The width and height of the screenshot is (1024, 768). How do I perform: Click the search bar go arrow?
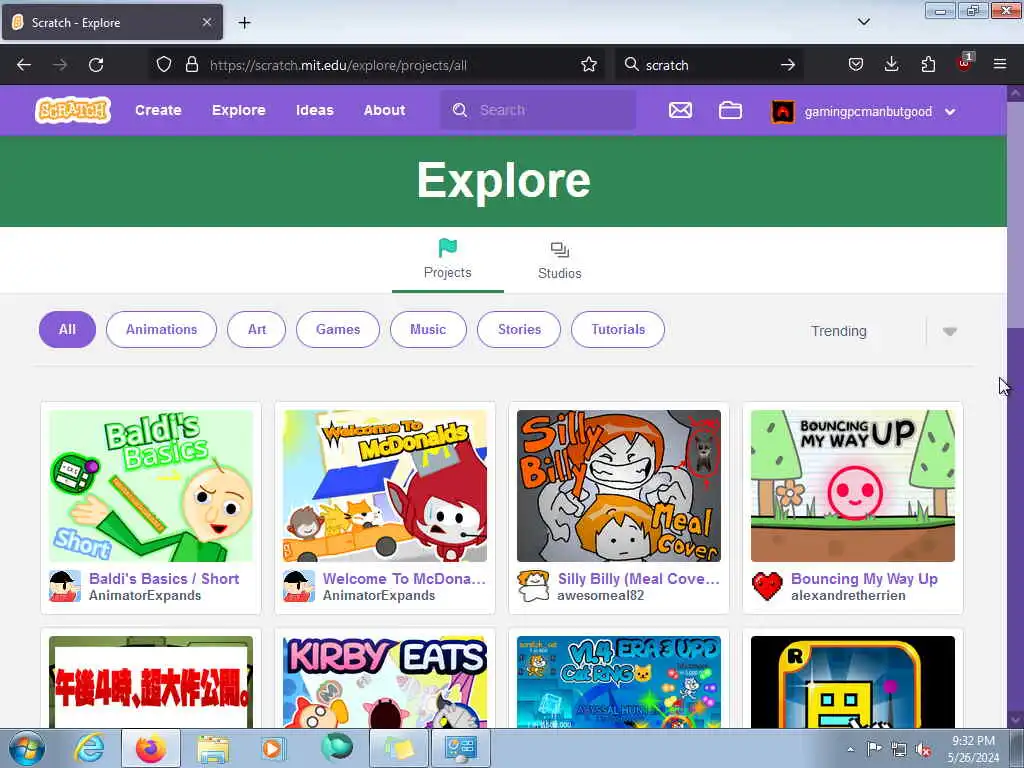(x=788, y=65)
